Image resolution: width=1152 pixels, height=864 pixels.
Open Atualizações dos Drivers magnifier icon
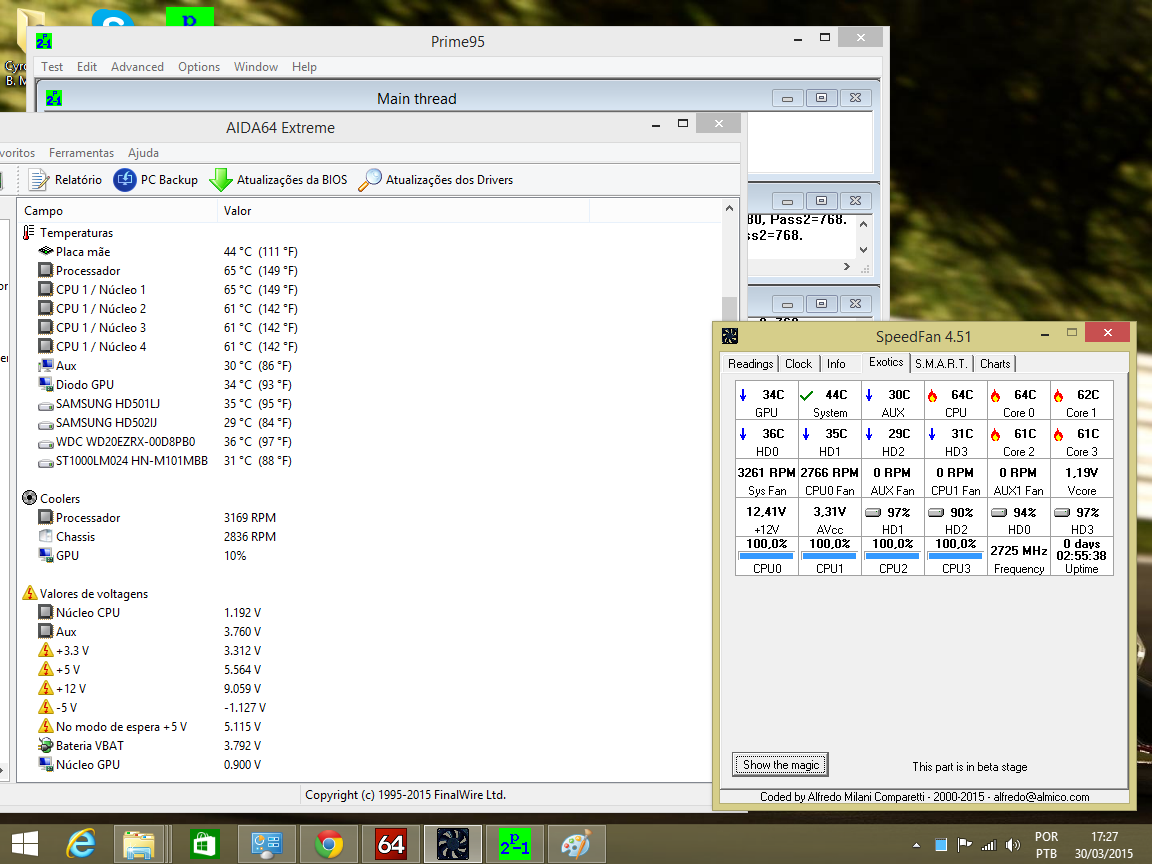click(370, 179)
